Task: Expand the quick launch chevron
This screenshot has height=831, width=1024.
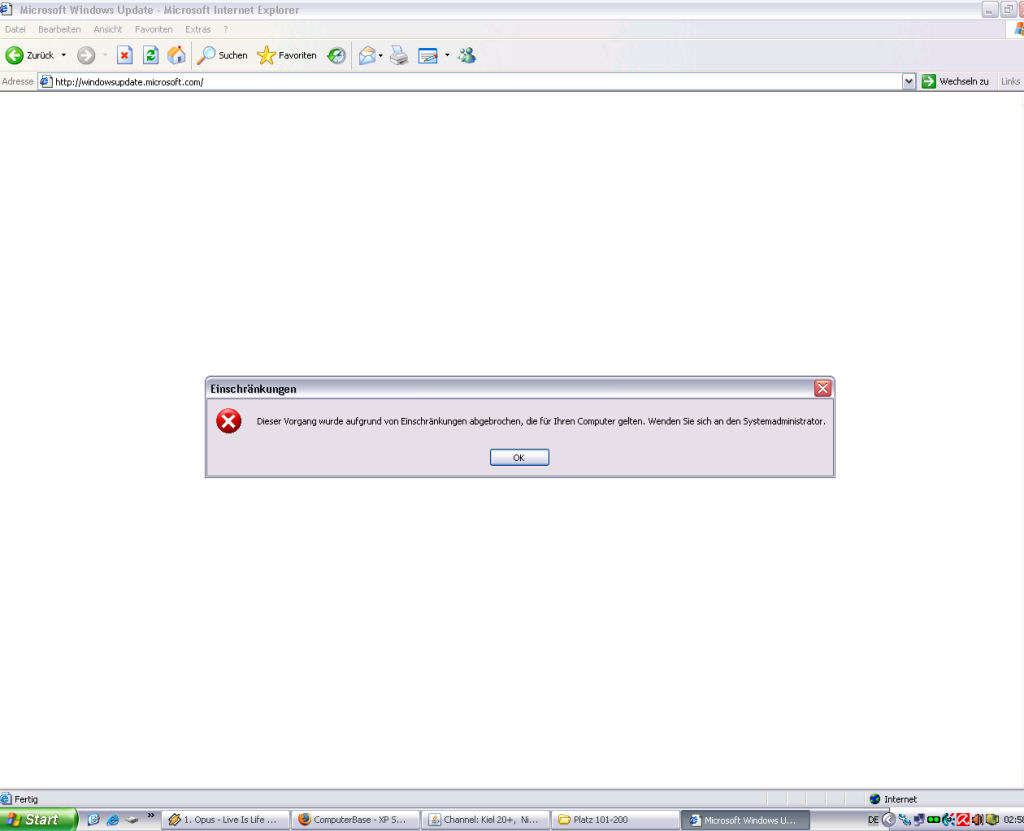Action: coord(151,815)
